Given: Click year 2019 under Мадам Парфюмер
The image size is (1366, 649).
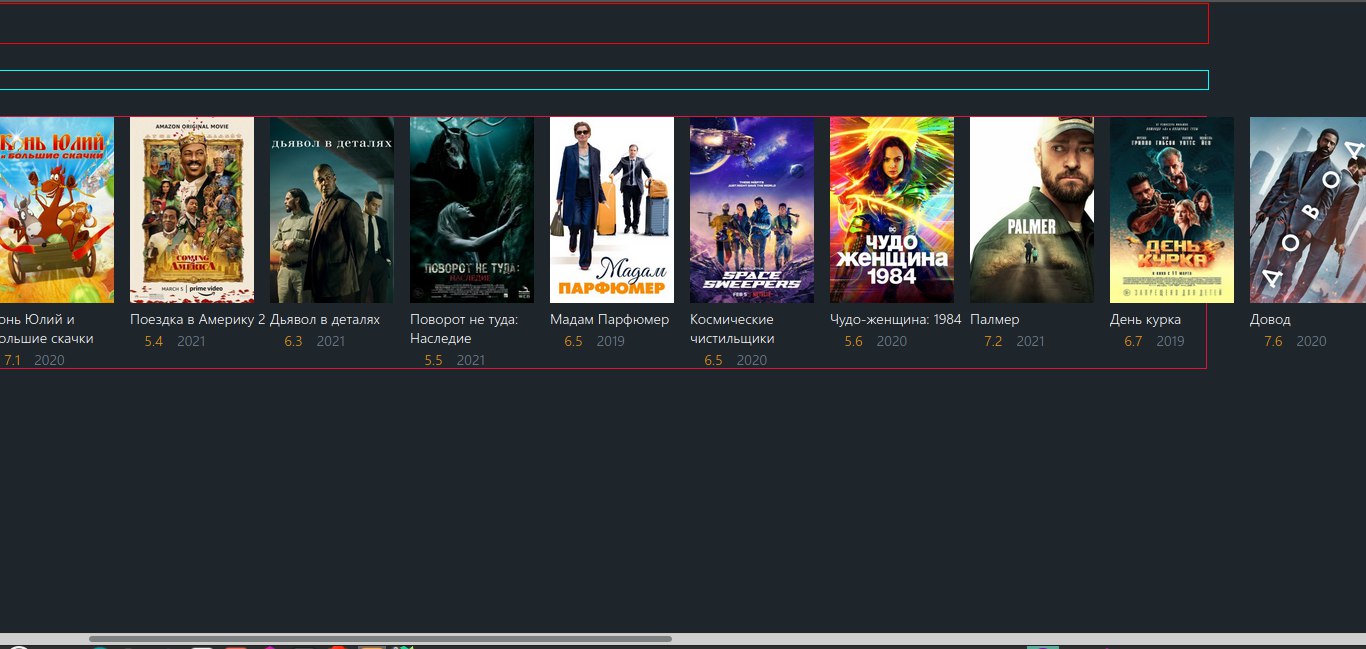Looking at the screenshot, I should click(x=611, y=342).
